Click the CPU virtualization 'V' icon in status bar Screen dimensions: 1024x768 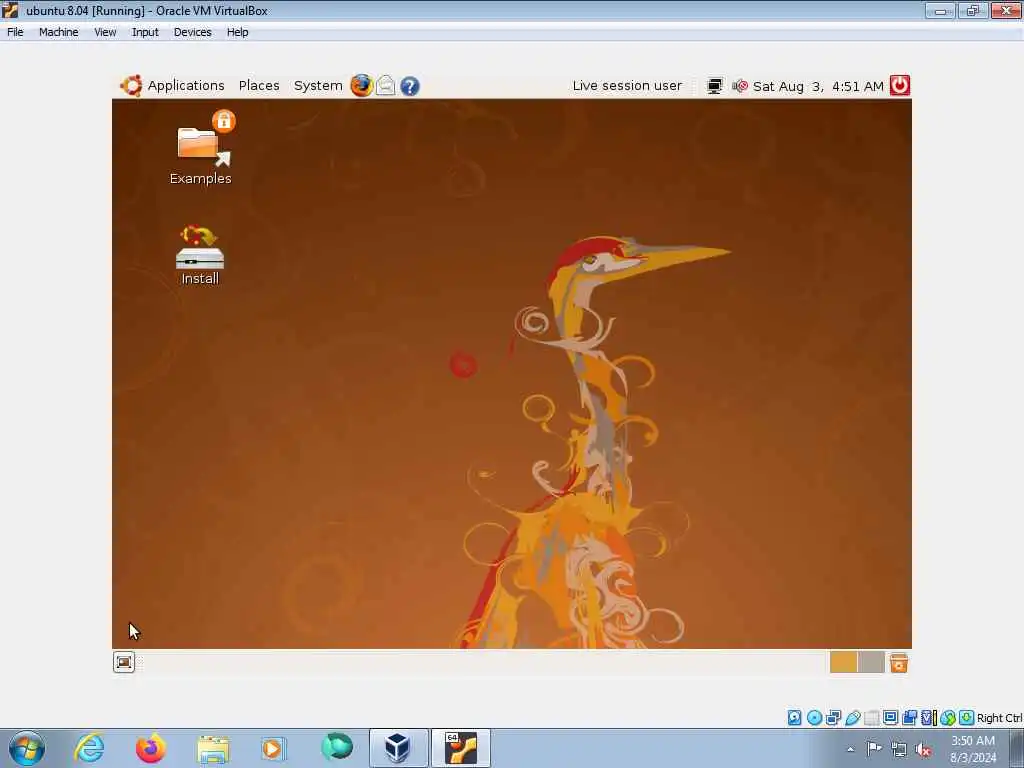tap(929, 718)
